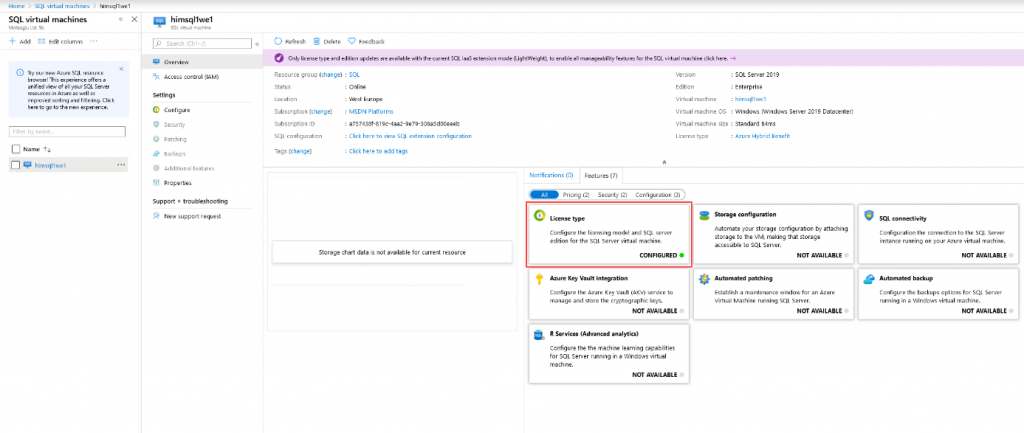This screenshot has height=433, width=1024.
Task: Focus the Filter by name field
Action: click(67, 132)
